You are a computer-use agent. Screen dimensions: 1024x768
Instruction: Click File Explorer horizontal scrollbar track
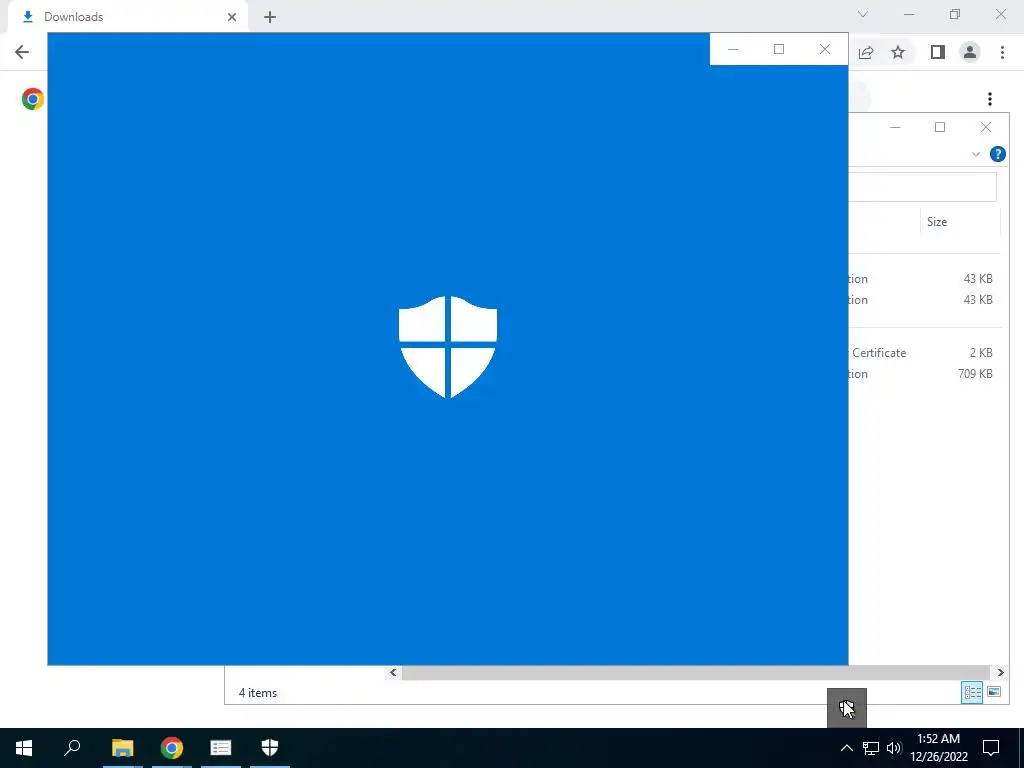(x=697, y=673)
